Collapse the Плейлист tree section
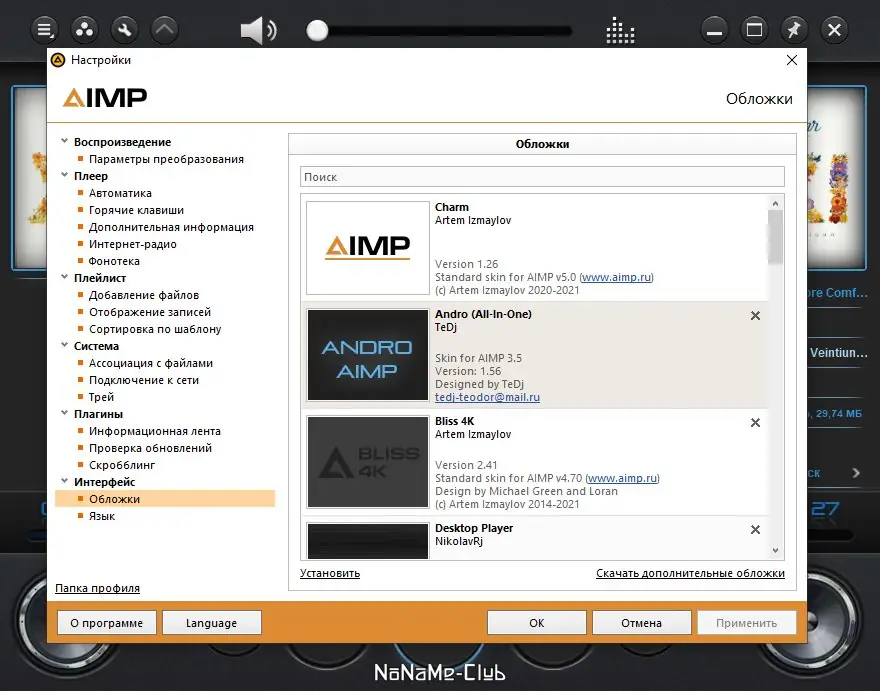This screenshot has width=880, height=691. click(65, 277)
